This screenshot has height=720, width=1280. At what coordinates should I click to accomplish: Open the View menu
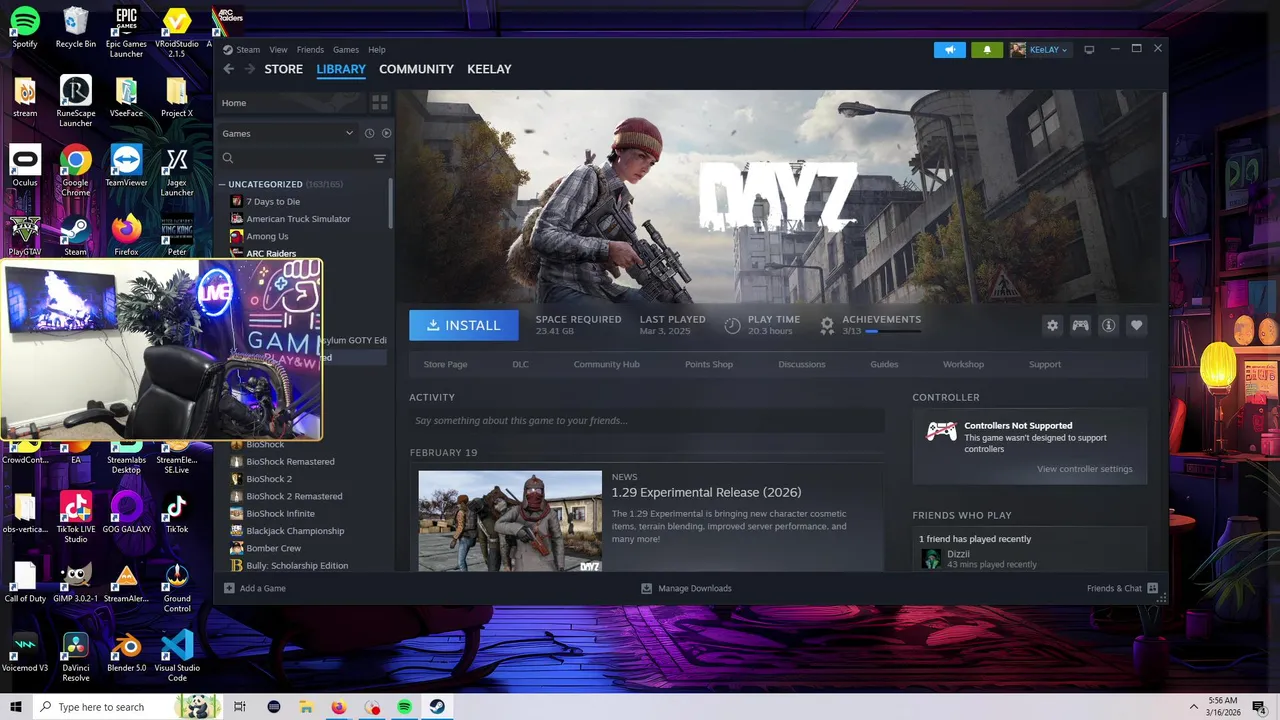tap(278, 50)
